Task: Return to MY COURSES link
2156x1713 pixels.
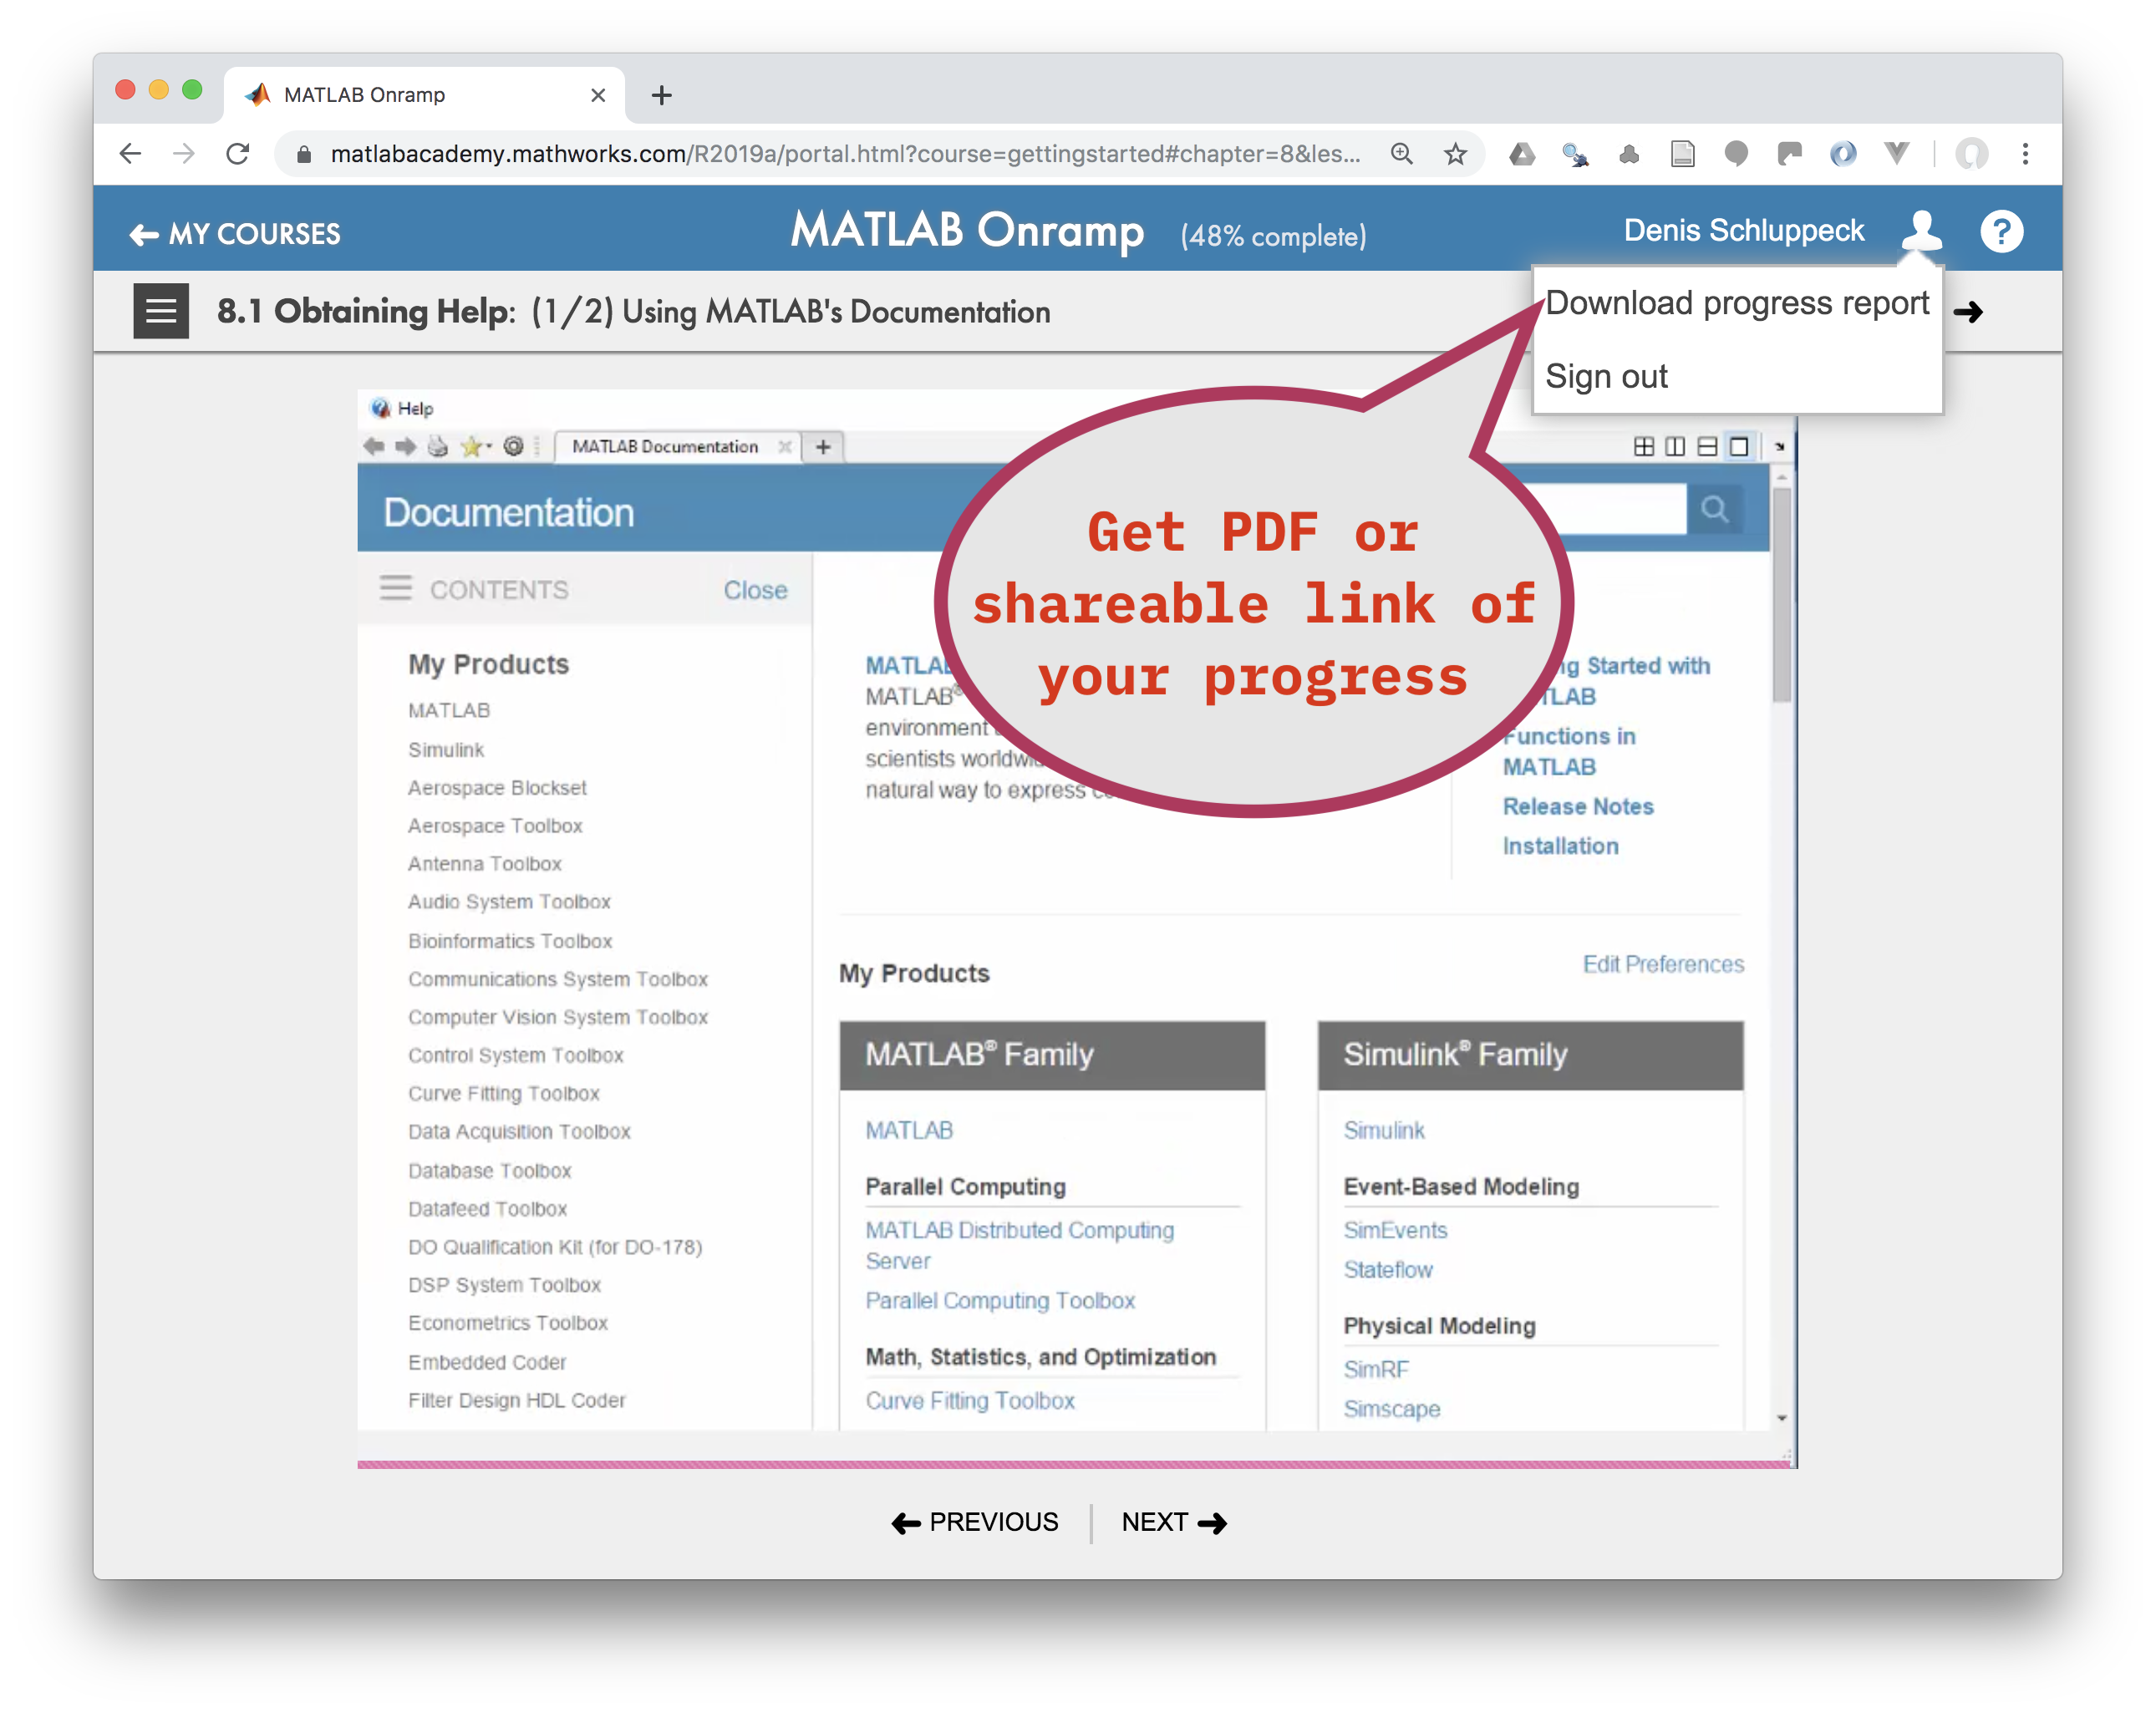Action: coord(236,234)
